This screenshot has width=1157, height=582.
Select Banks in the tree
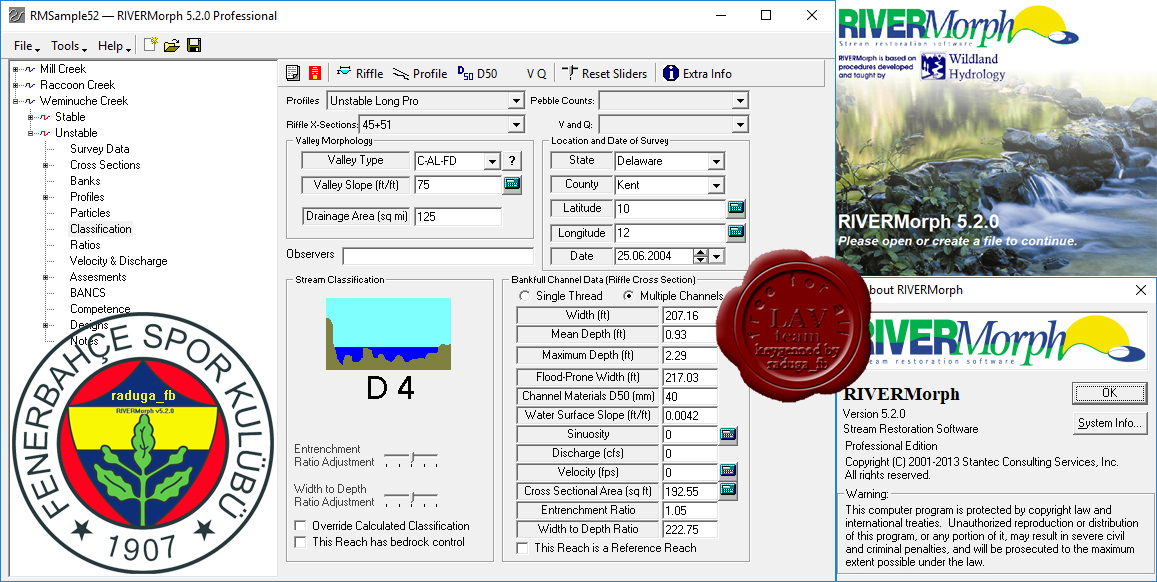click(85, 181)
